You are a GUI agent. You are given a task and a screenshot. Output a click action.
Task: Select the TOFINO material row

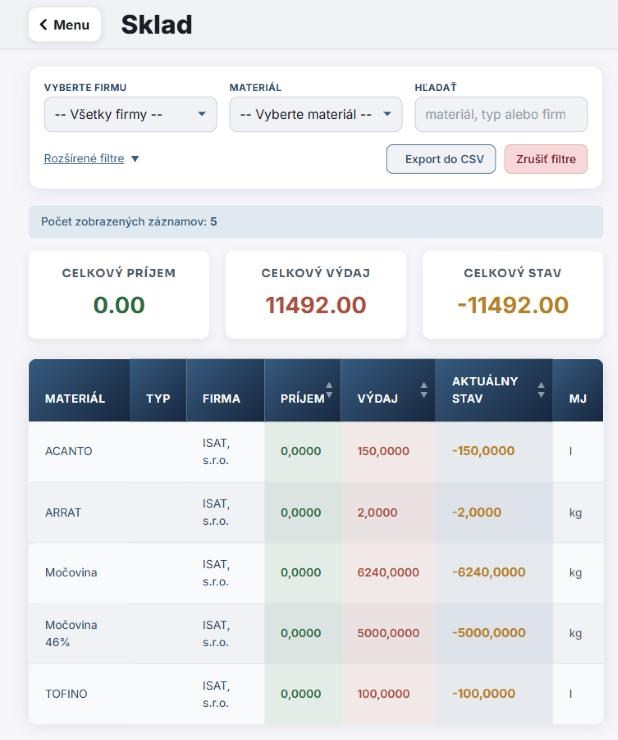[x=316, y=694]
